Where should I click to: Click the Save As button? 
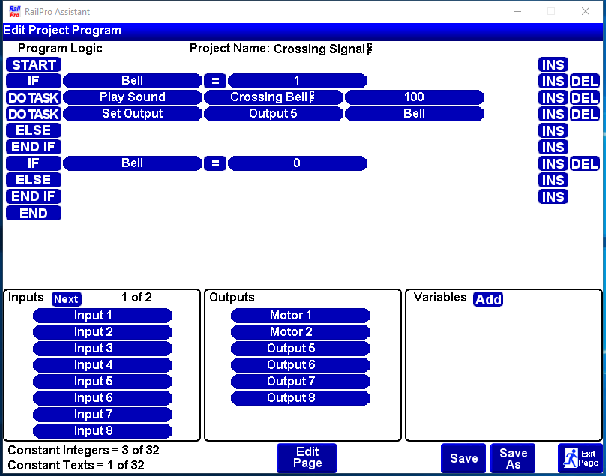[x=513, y=459]
